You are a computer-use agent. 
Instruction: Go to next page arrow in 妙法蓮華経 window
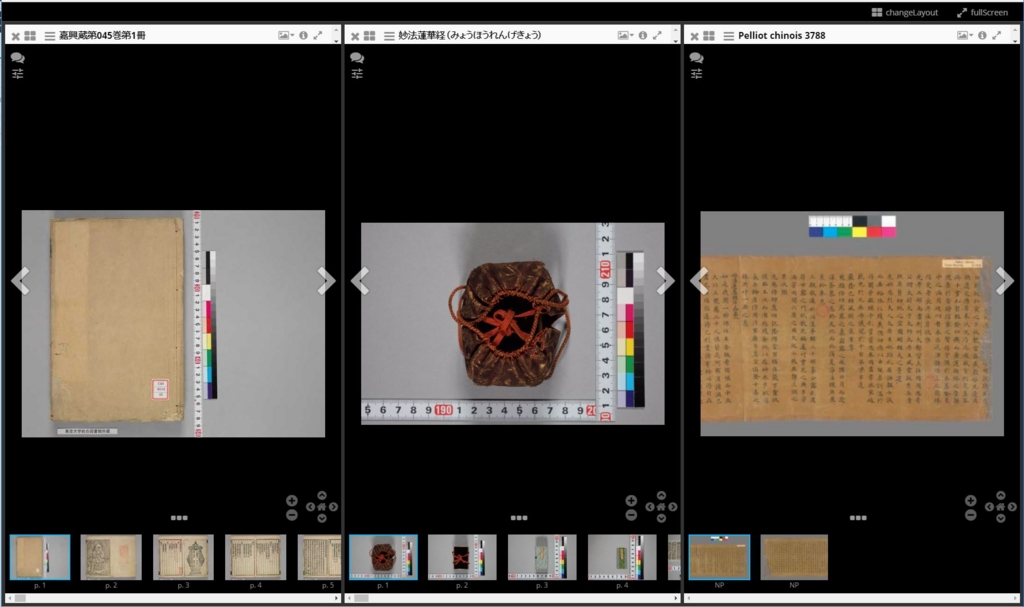point(665,281)
